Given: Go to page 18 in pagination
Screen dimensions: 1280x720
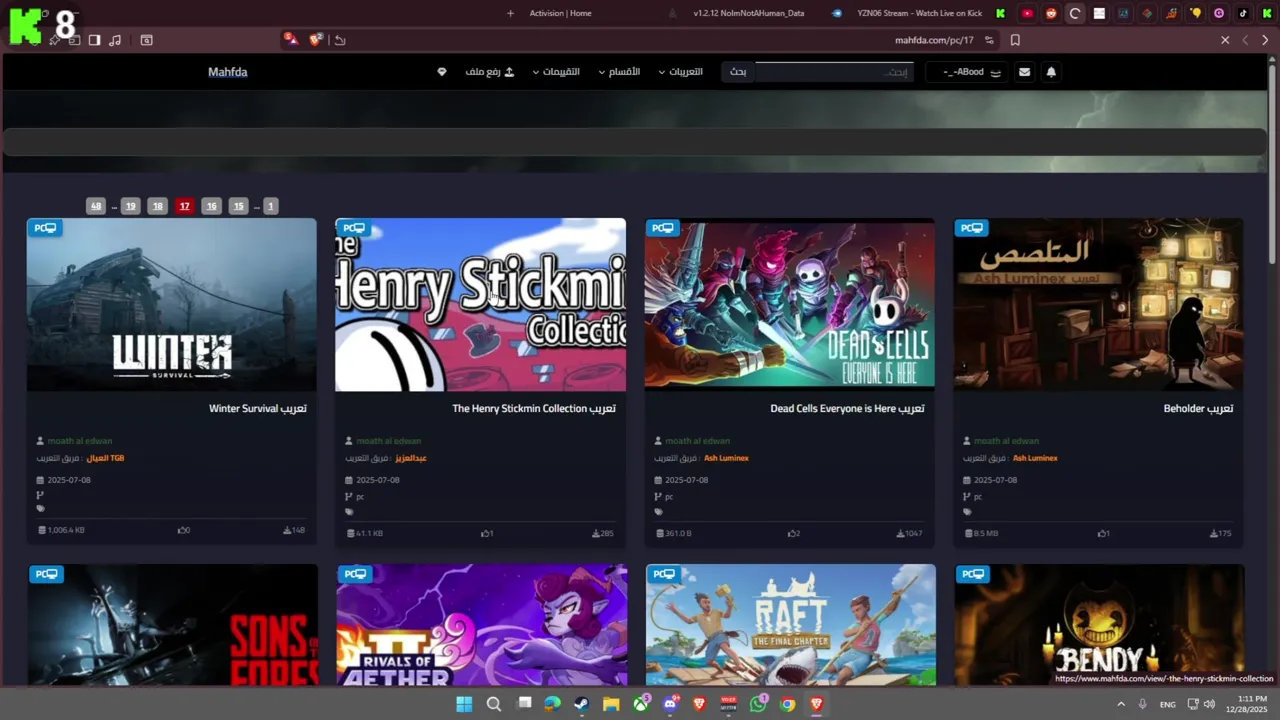Looking at the screenshot, I should pyautogui.click(x=157, y=206).
